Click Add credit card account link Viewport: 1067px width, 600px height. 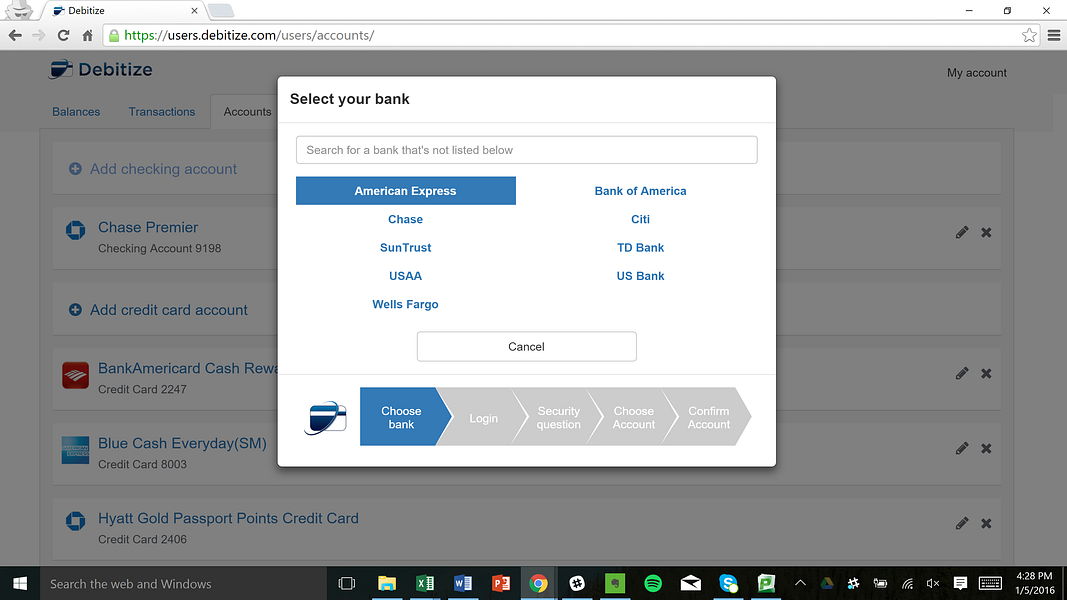coord(169,310)
